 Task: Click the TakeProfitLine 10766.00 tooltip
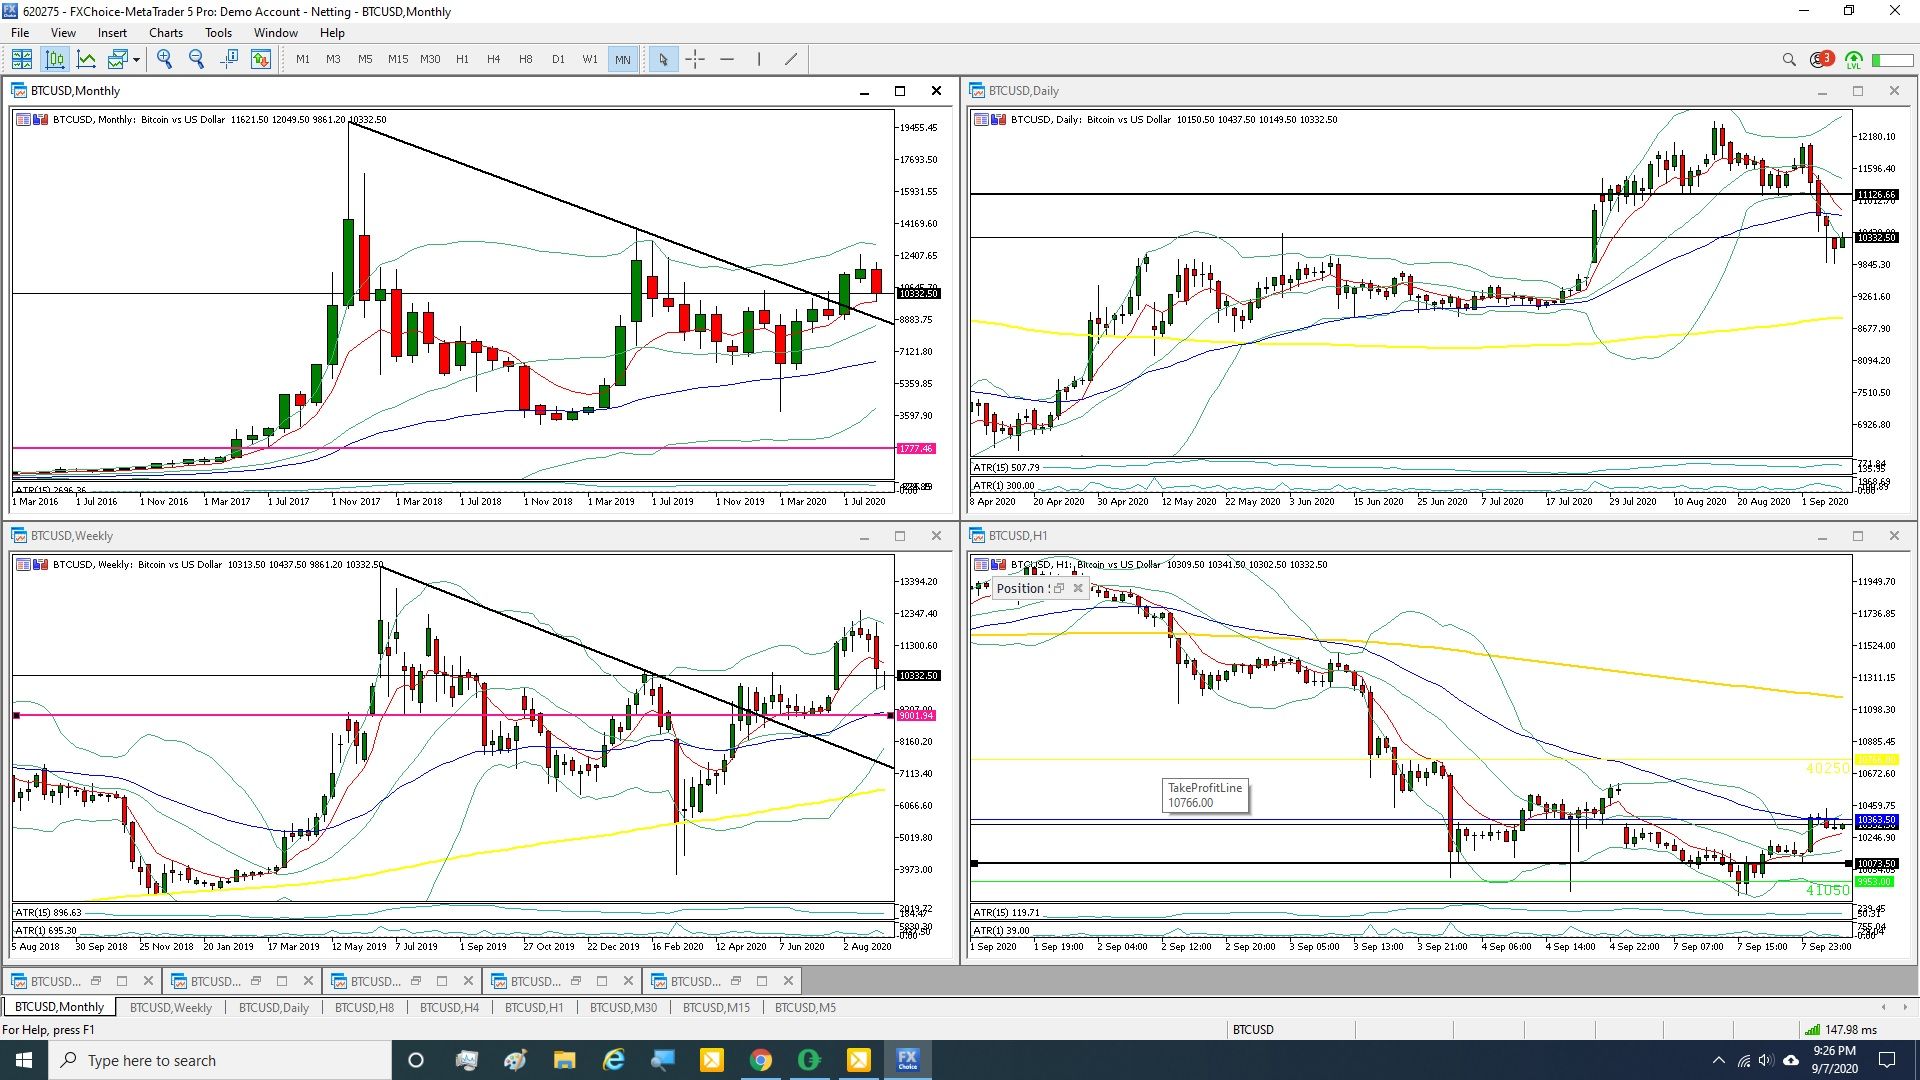(x=1205, y=795)
